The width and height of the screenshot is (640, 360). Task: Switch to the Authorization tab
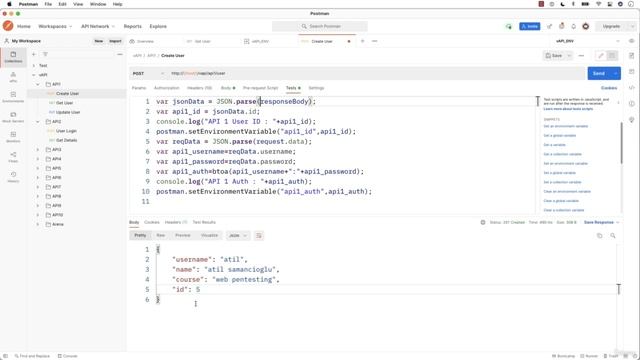(167, 88)
